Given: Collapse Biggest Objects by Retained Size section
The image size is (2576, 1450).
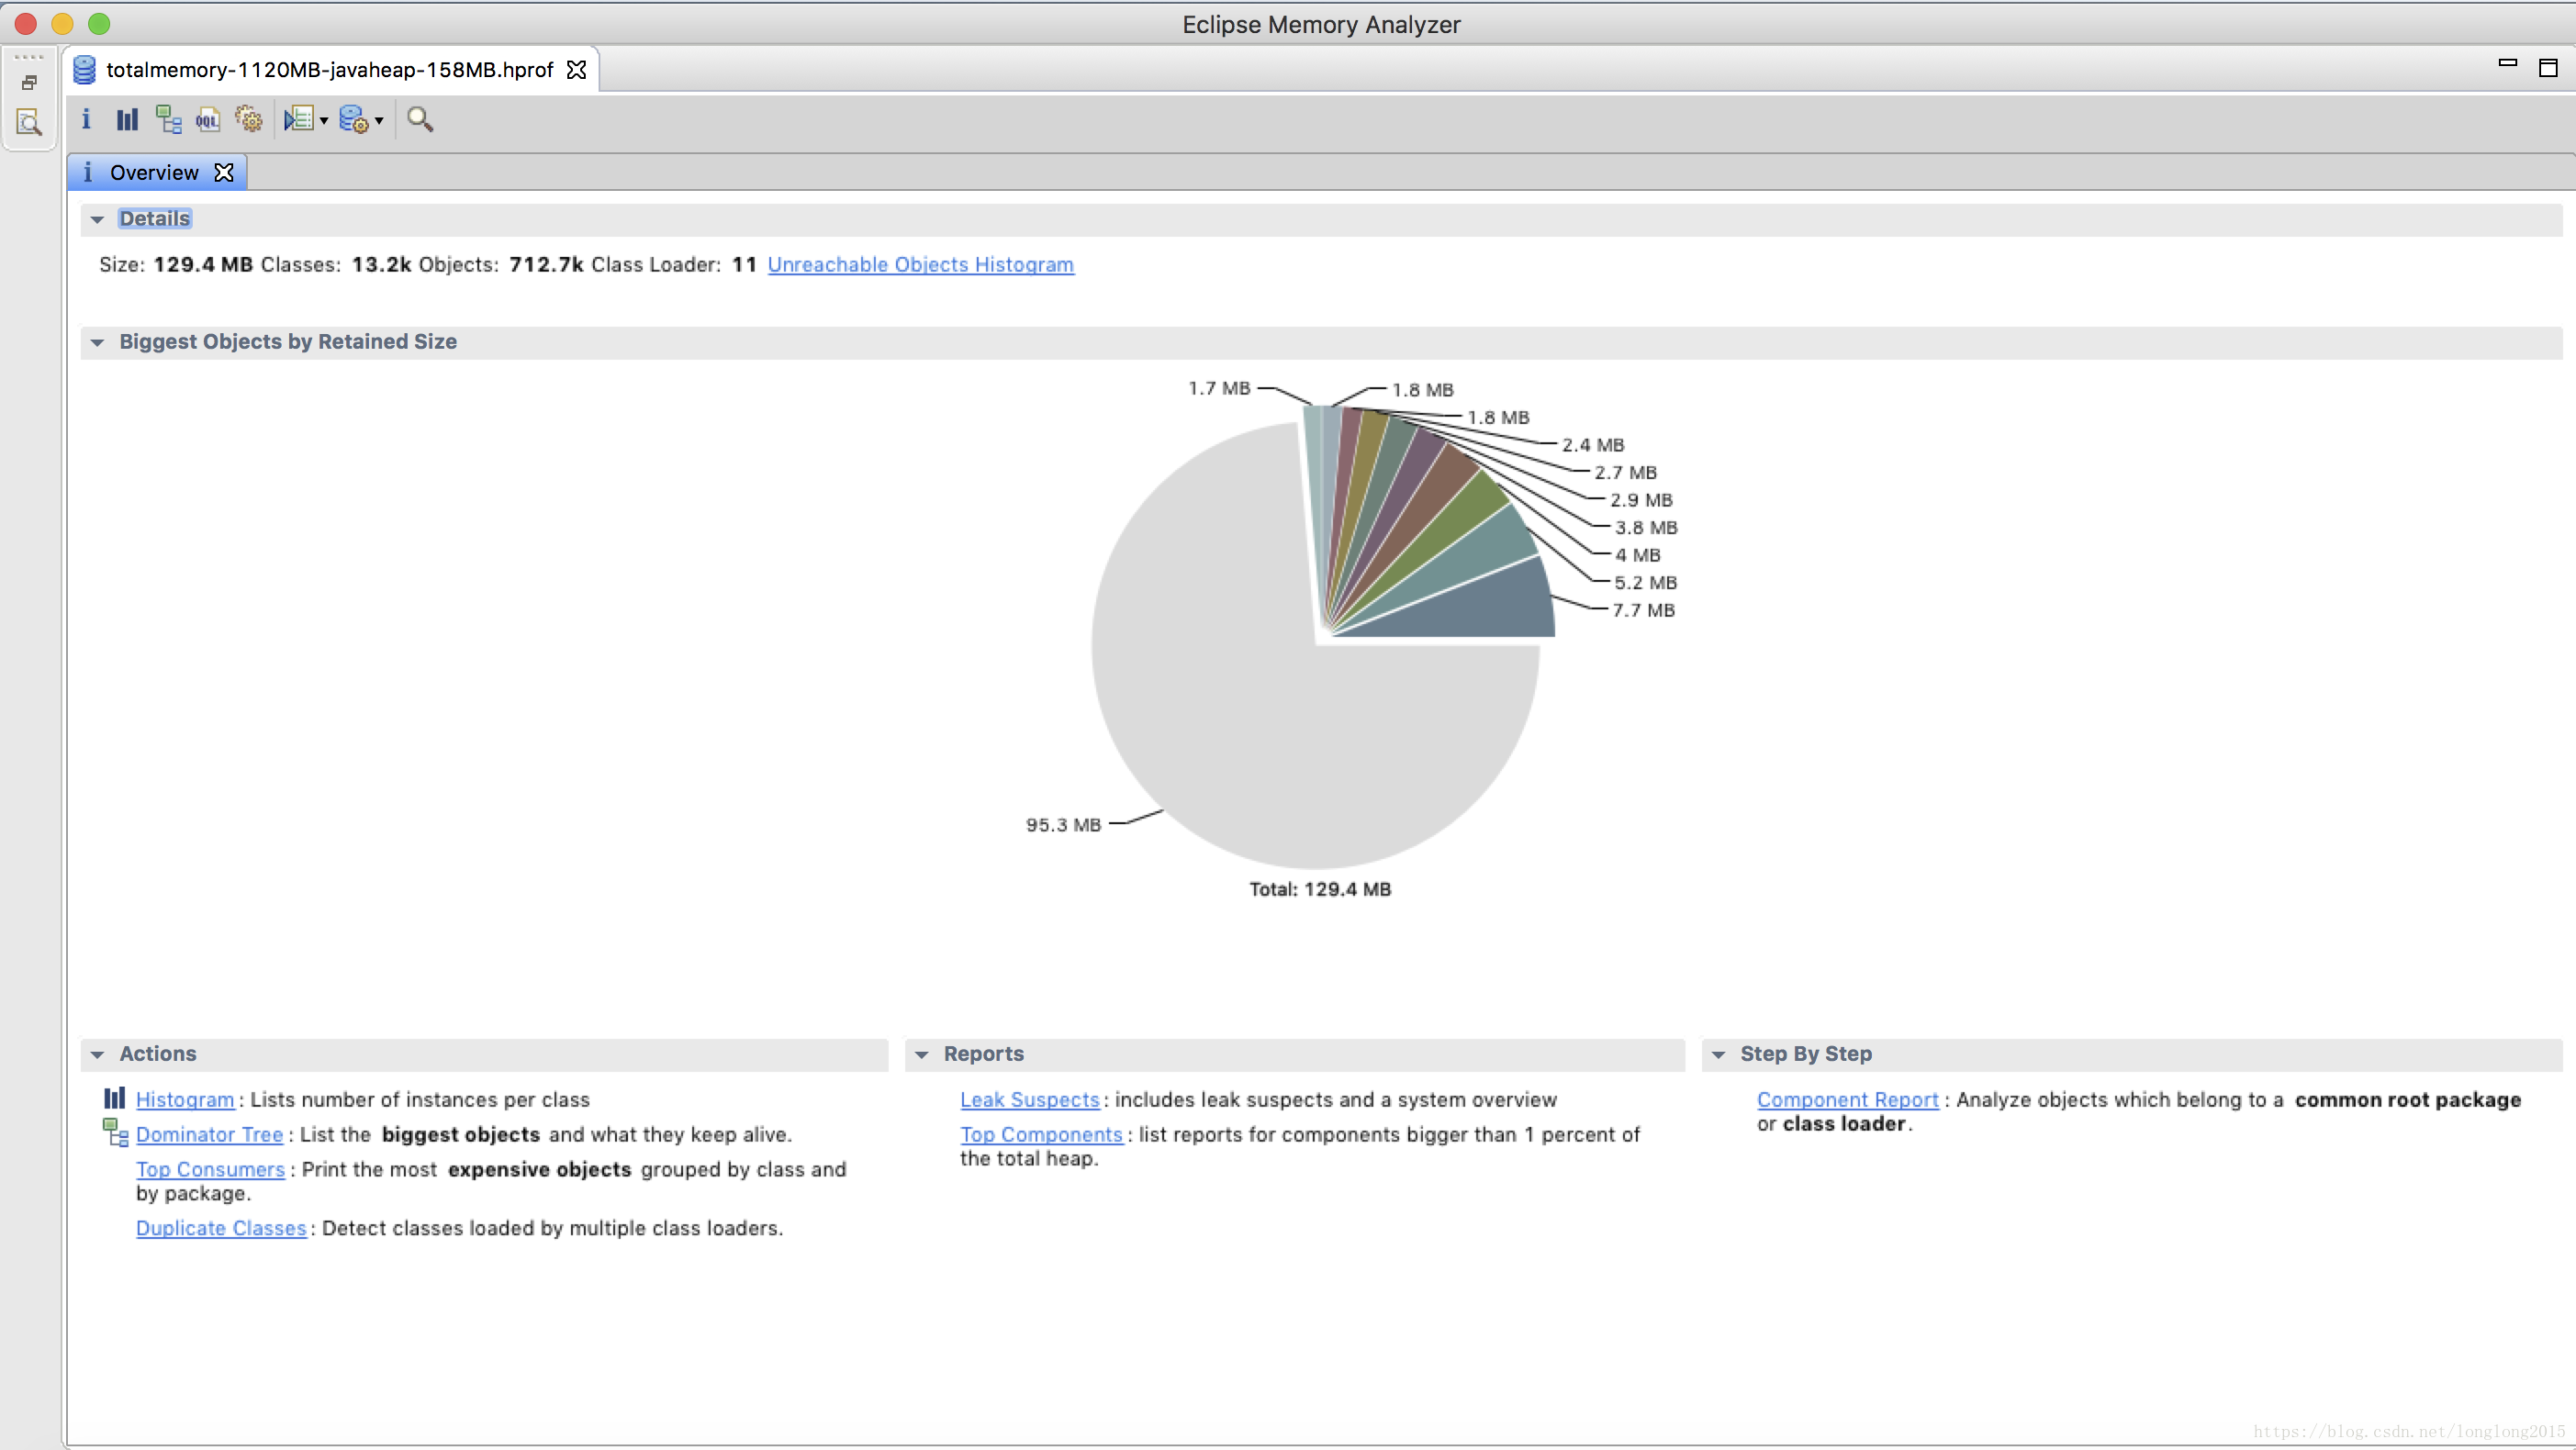Looking at the screenshot, I should (97, 342).
